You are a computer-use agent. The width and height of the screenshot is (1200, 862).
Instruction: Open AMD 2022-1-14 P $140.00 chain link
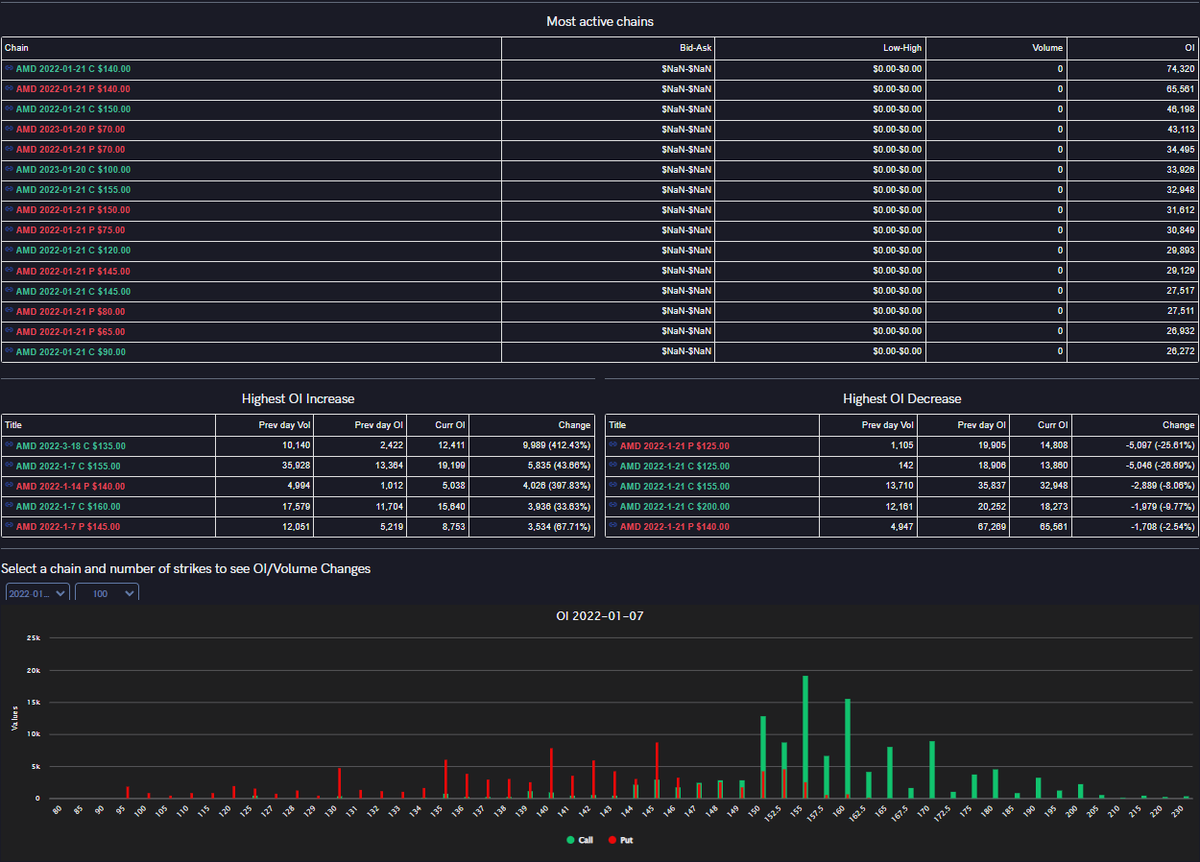pyautogui.click(x=71, y=486)
